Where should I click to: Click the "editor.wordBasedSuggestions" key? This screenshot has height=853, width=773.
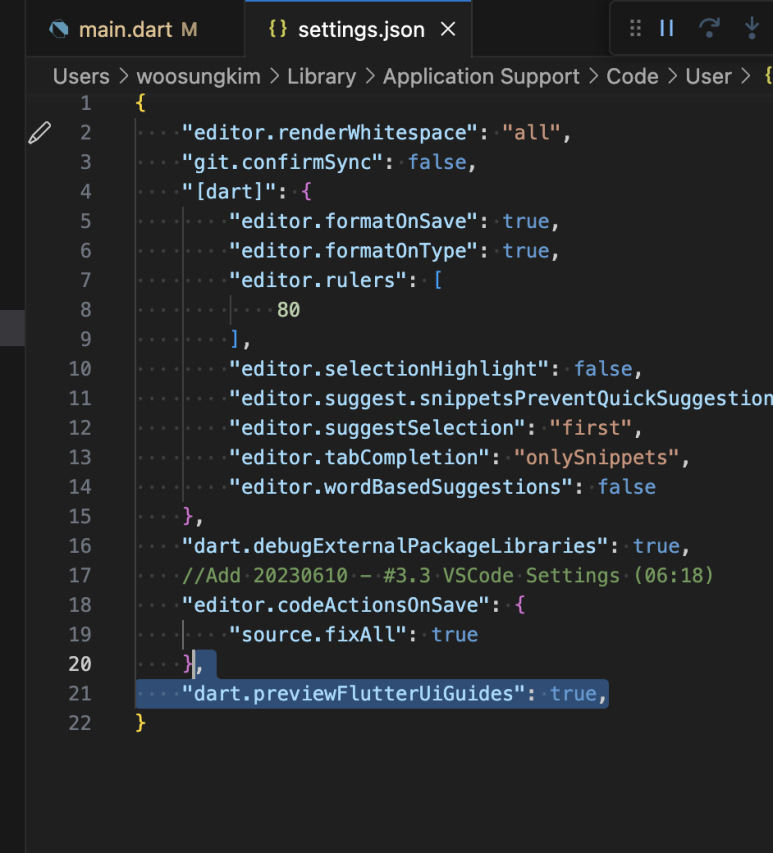click(401, 487)
